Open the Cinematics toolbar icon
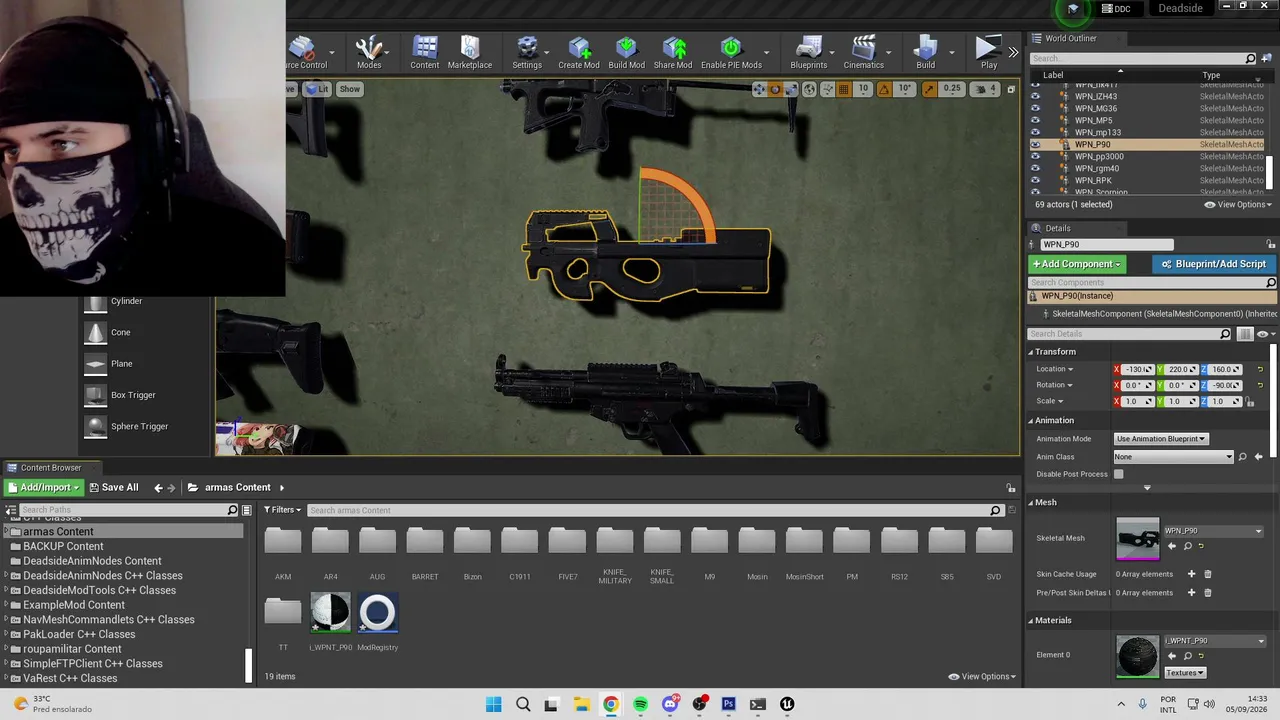1280x720 pixels. (x=863, y=52)
